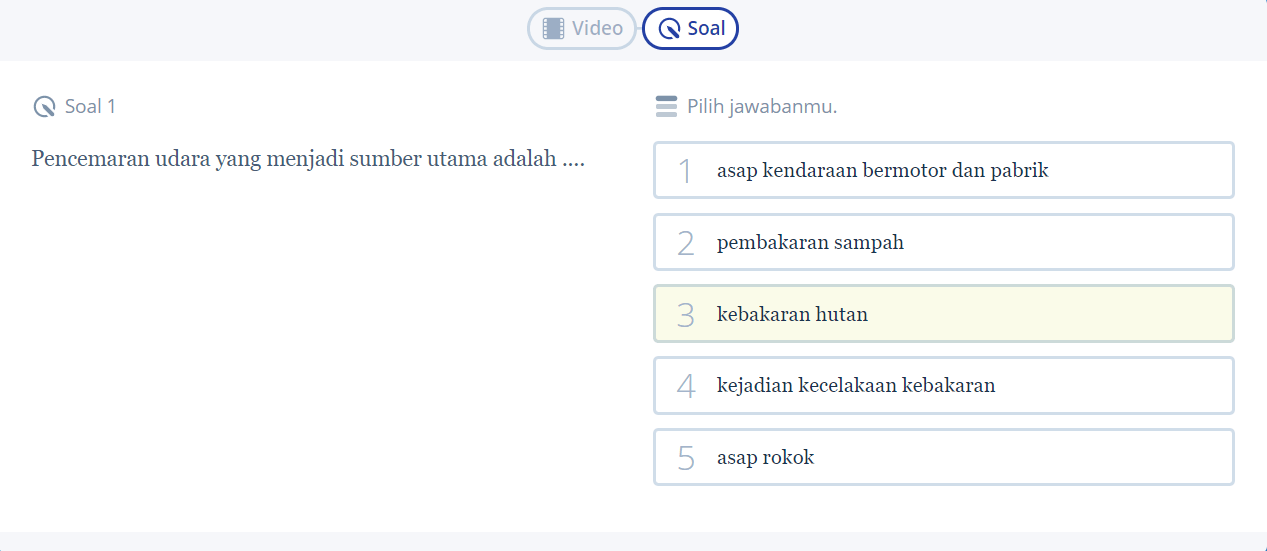This screenshot has height=551, width=1267.
Task: Click the film strip icon in Video tab
Action: 553,28
